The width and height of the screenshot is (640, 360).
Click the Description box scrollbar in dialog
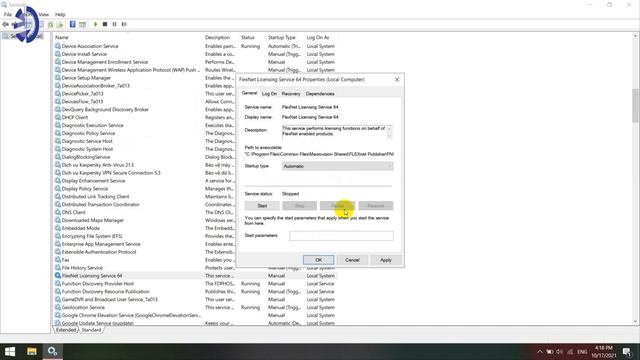[x=389, y=132]
